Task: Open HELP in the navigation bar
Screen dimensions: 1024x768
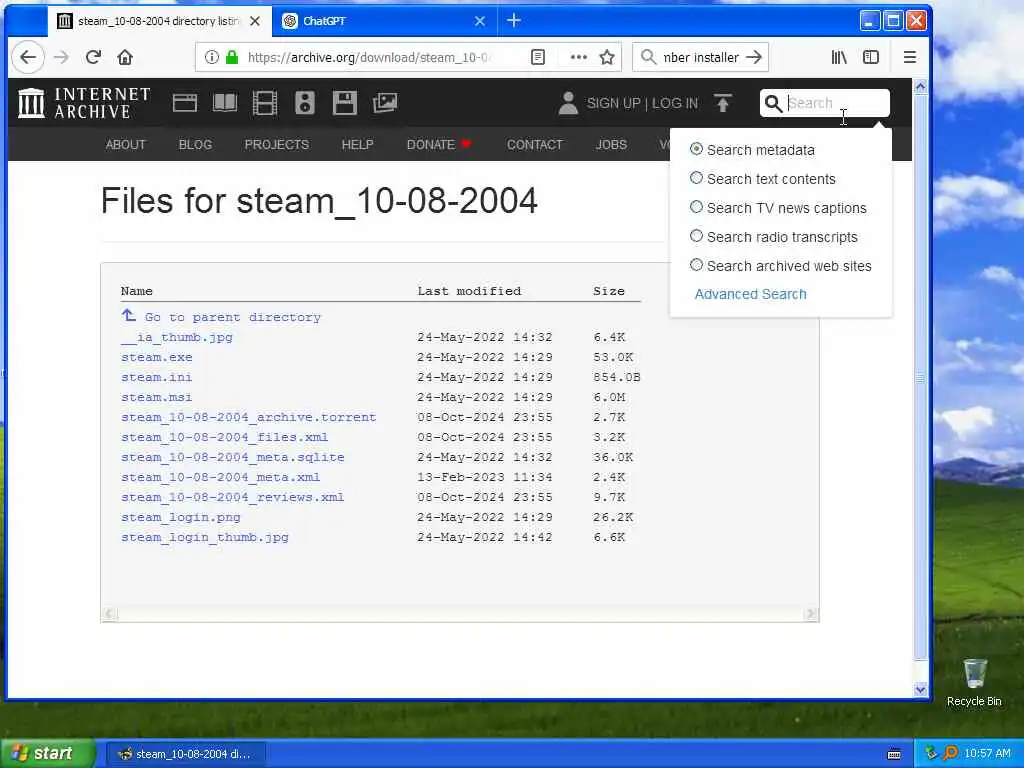Action: 357,144
